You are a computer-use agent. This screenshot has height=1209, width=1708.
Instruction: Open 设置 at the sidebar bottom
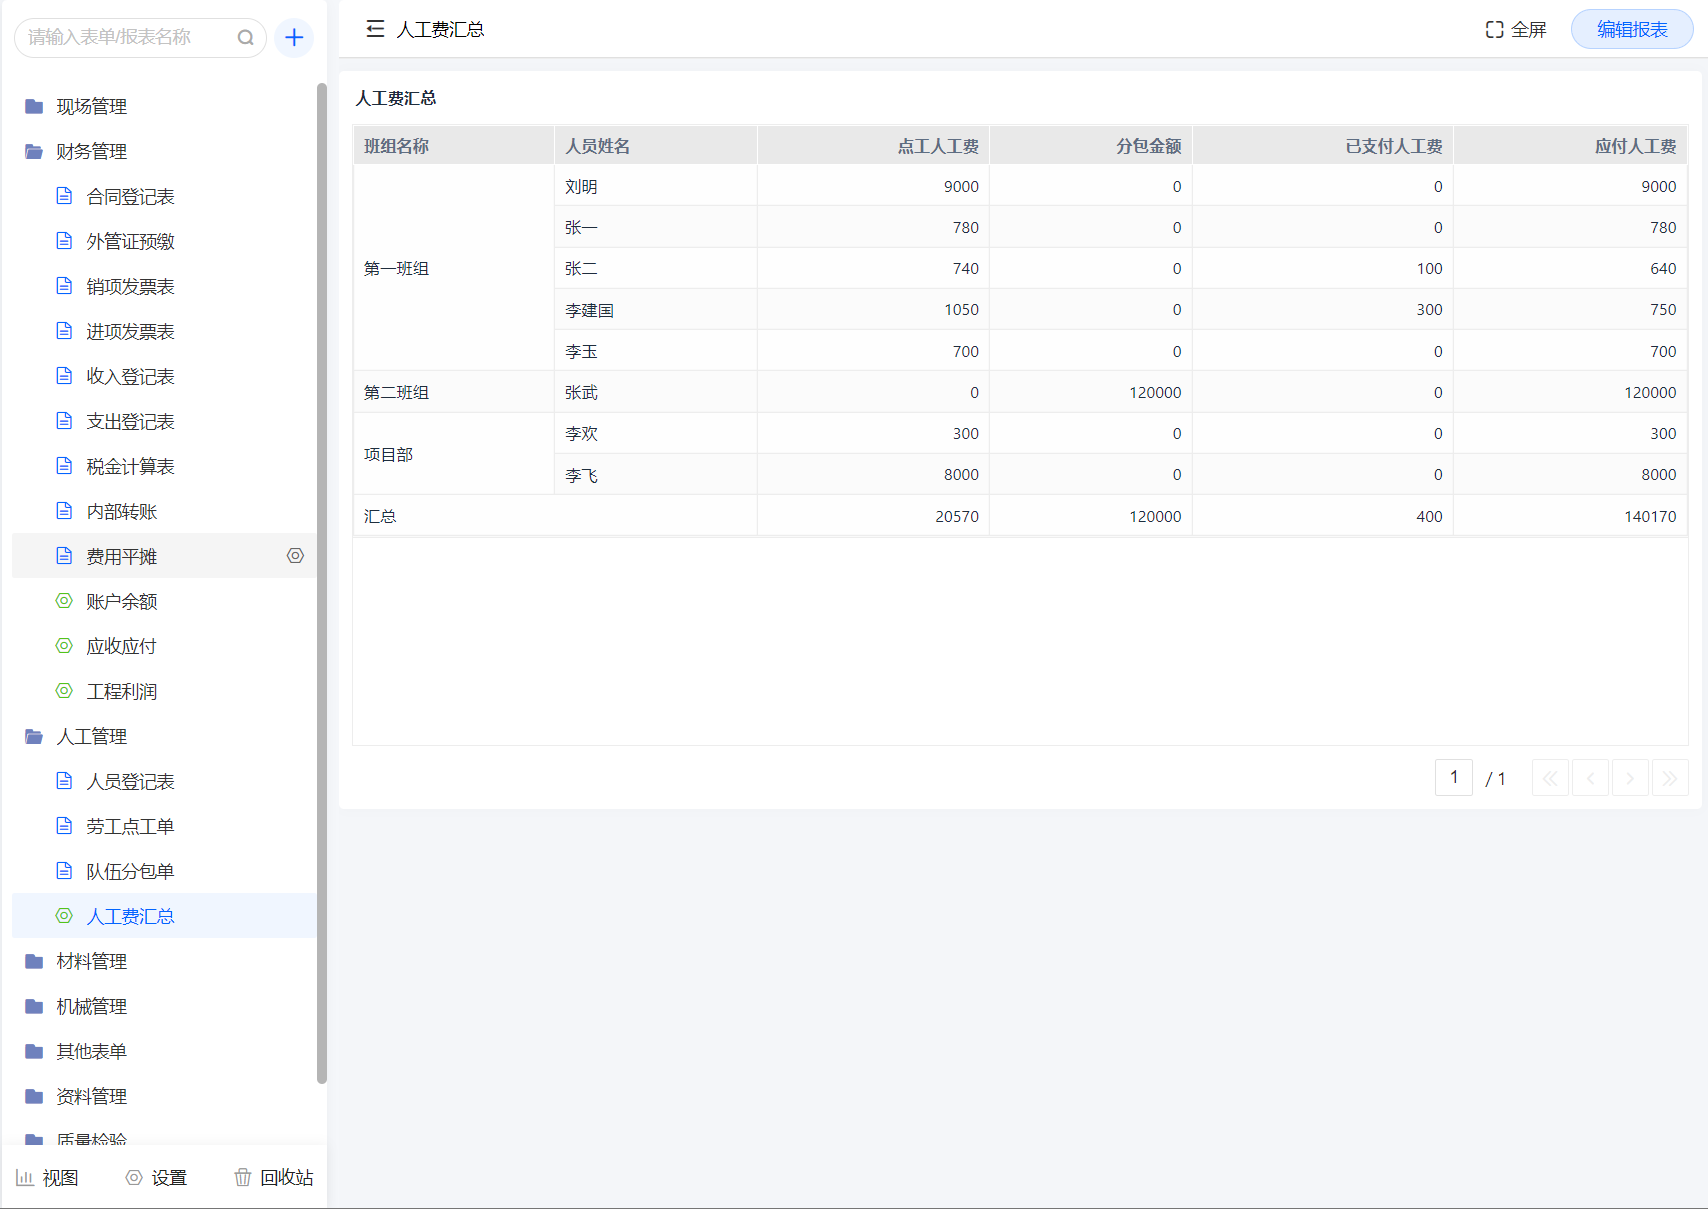click(156, 1178)
